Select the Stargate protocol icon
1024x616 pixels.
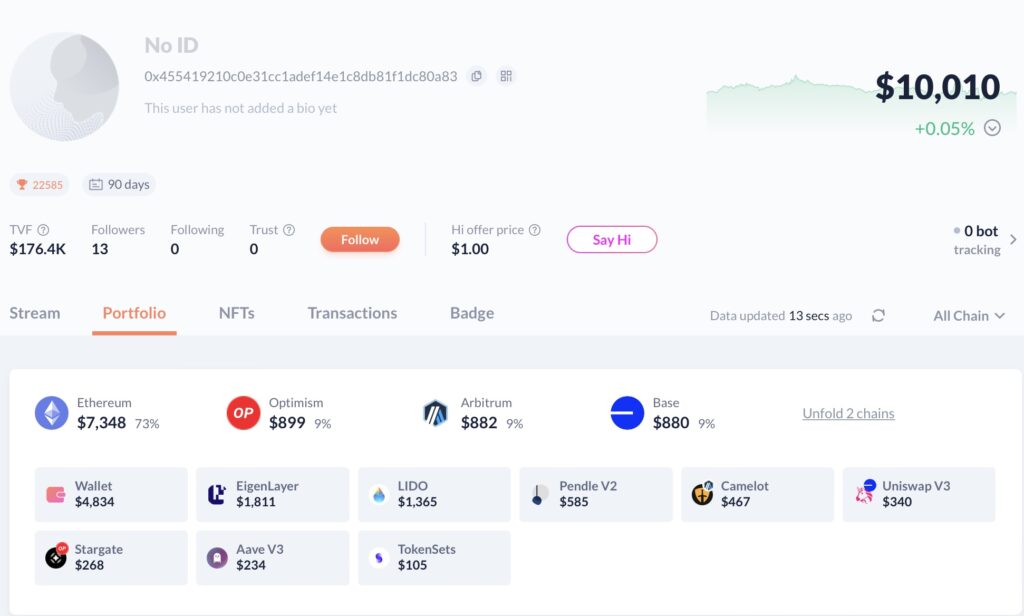(x=57, y=557)
